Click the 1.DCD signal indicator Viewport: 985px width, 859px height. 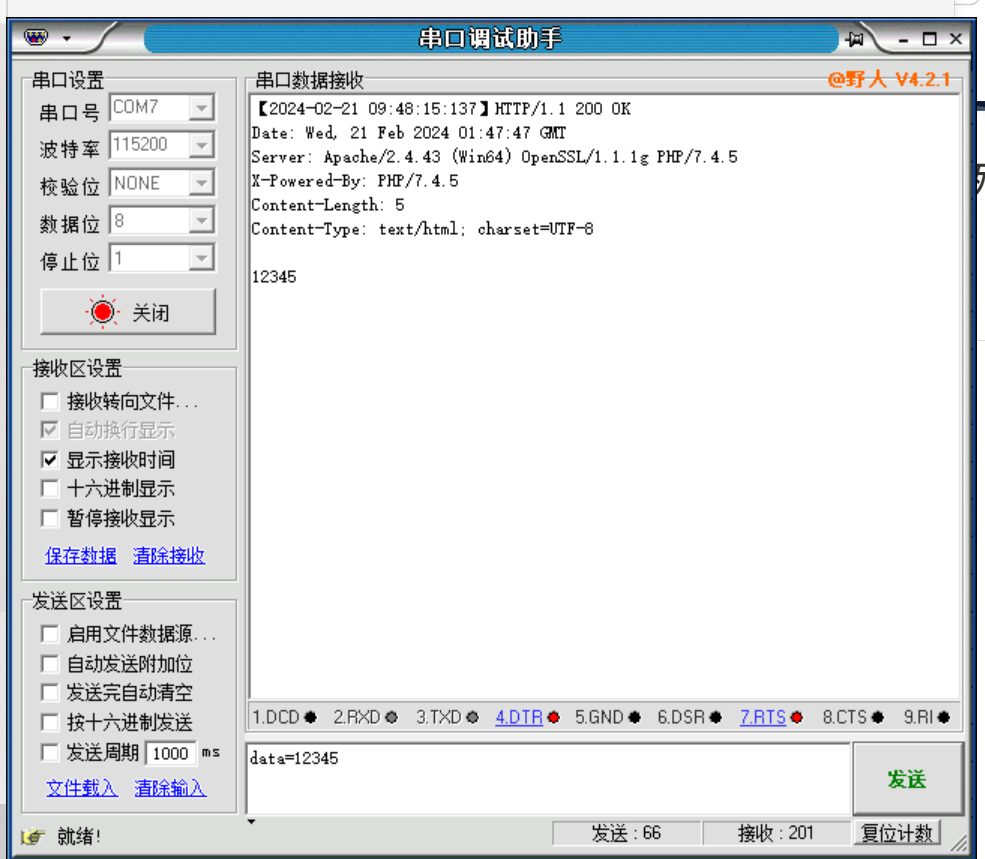tap(284, 717)
